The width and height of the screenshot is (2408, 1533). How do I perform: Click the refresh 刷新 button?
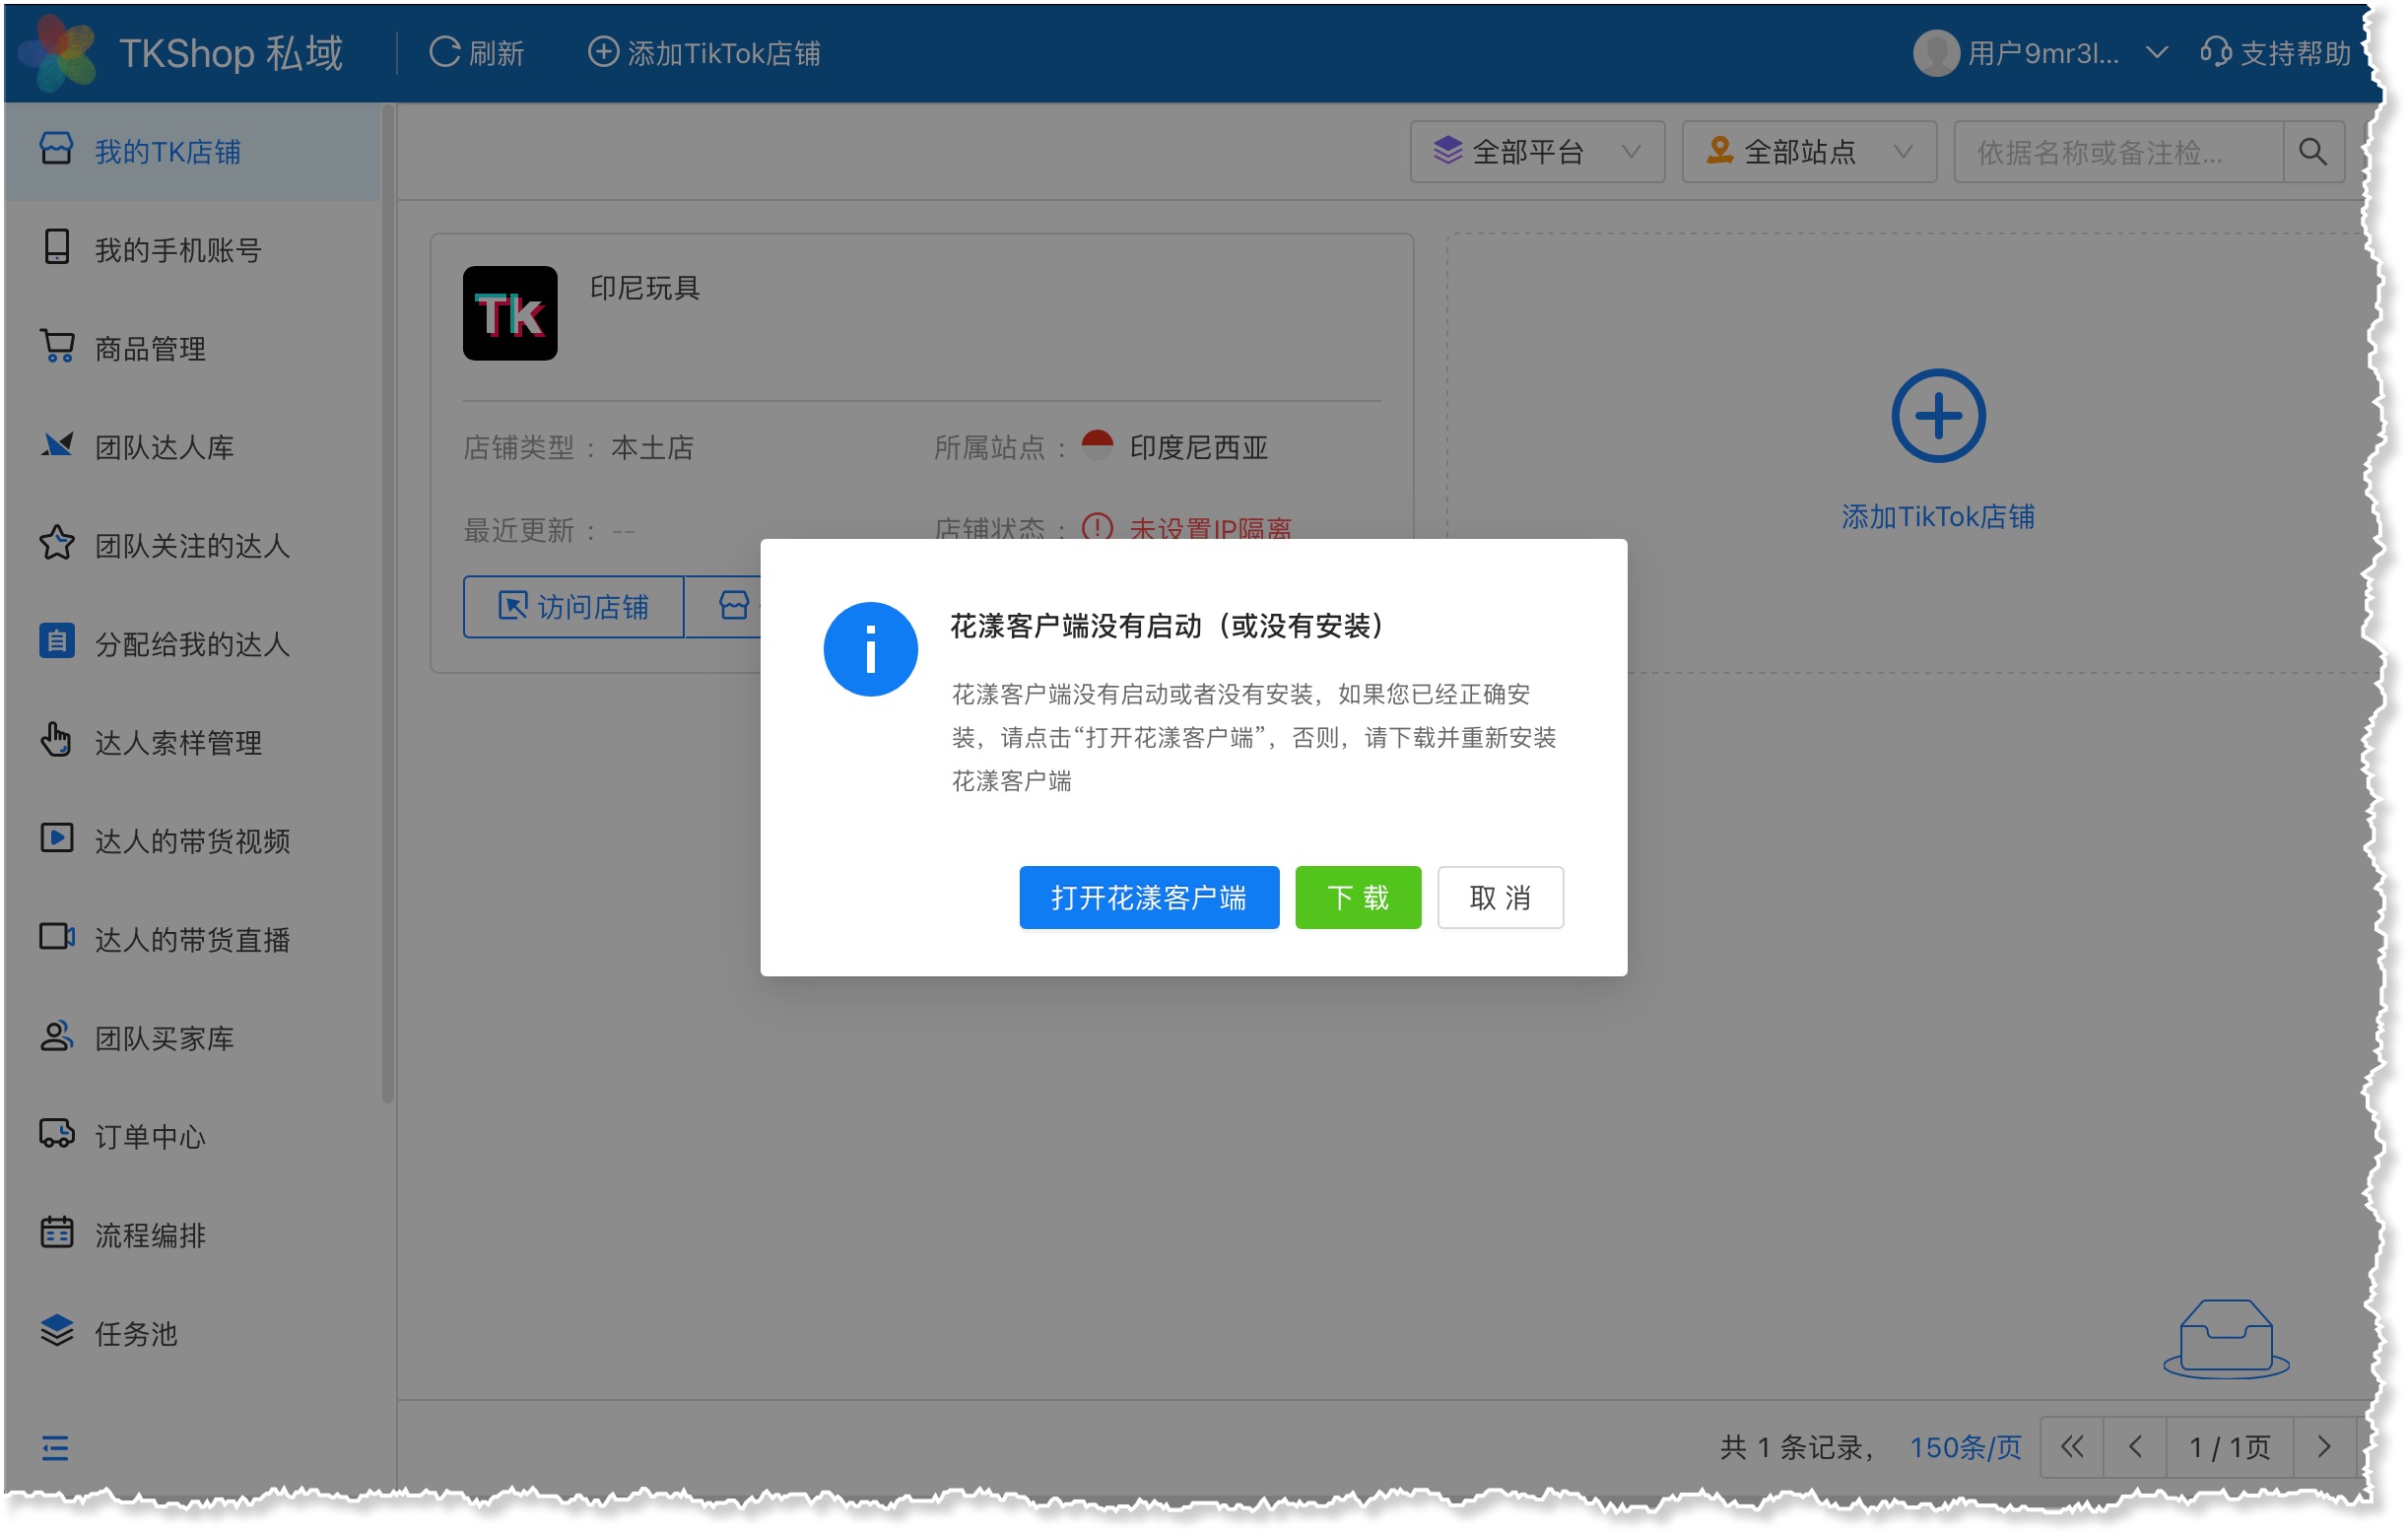tap(477, 53)
